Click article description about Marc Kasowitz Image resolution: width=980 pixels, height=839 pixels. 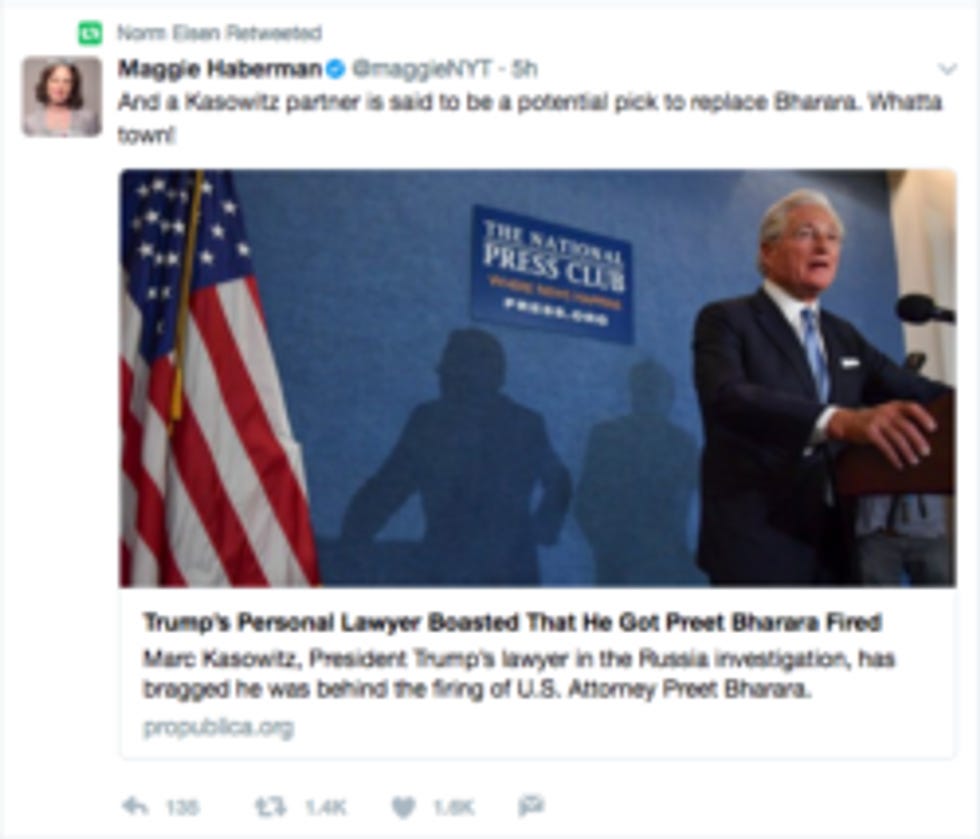pyautogui.click(x=519, y=674)
